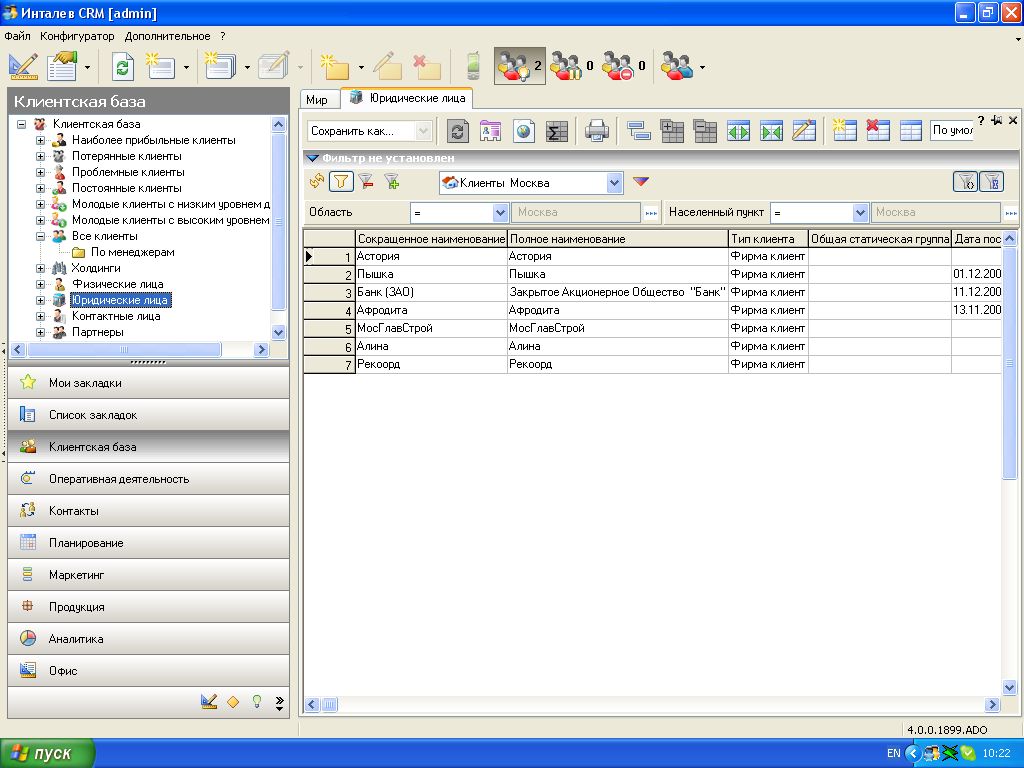Open the Оперативная деятельность section
Viewport: 1024px width, 768px height.
tap(148, 479)
